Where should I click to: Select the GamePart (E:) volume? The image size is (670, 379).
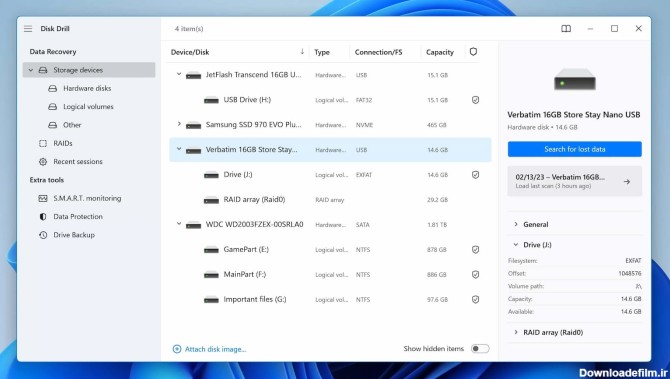click(x=330, y=250)
